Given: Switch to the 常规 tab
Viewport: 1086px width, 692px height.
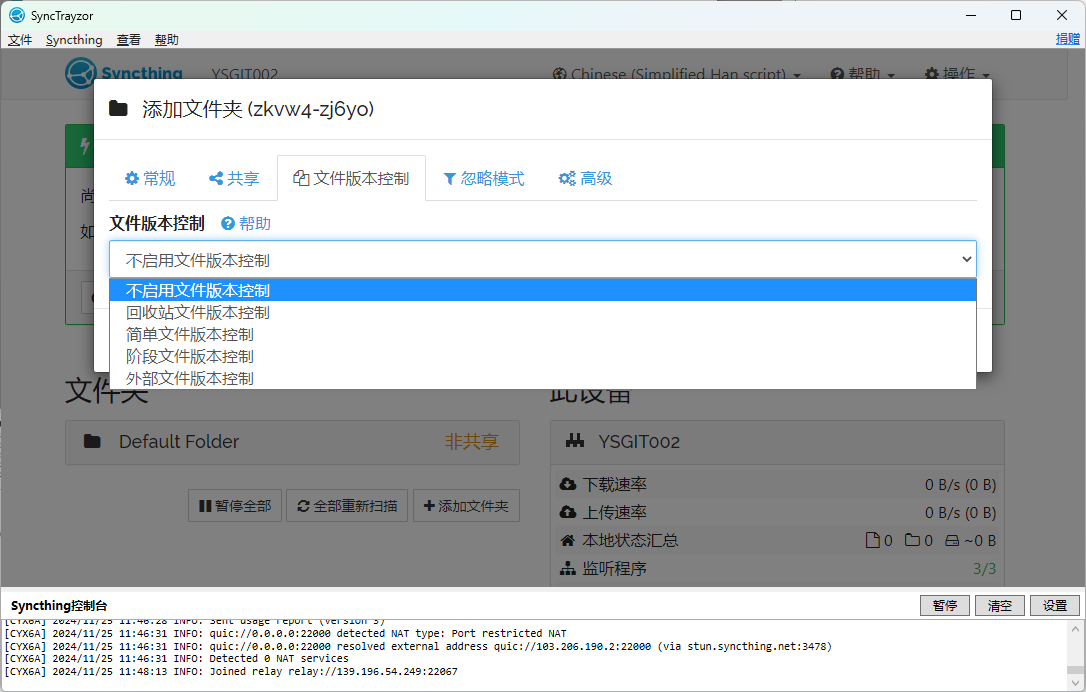Looking at the screenshot, I should coord(150,179).
